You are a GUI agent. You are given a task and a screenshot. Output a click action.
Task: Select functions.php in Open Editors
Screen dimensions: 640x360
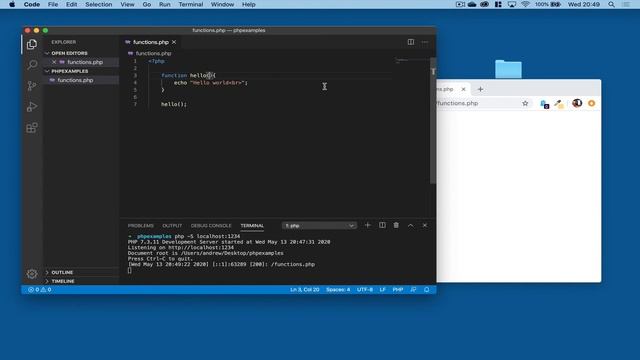click(x=85, y=62)
